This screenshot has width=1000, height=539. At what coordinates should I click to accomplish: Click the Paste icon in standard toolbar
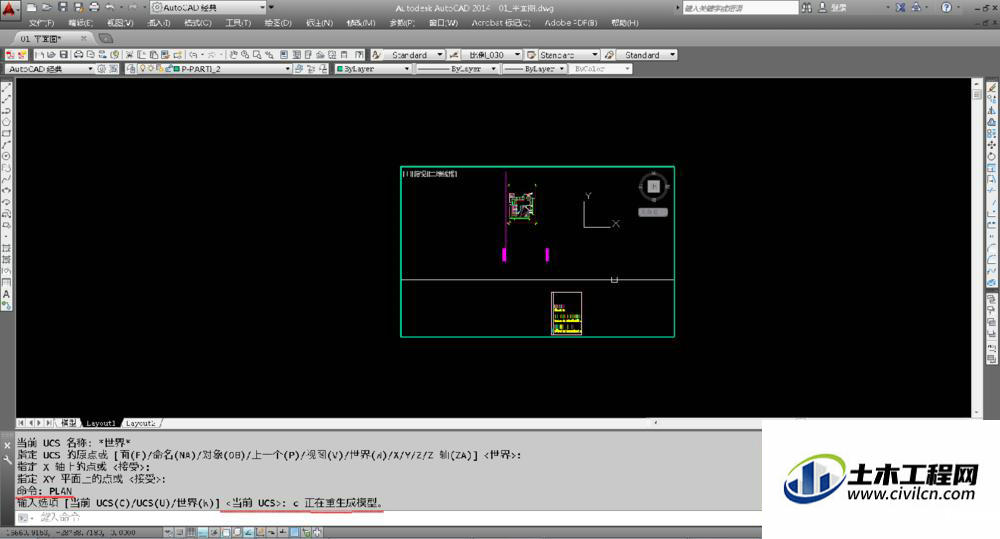click(154, 55)
